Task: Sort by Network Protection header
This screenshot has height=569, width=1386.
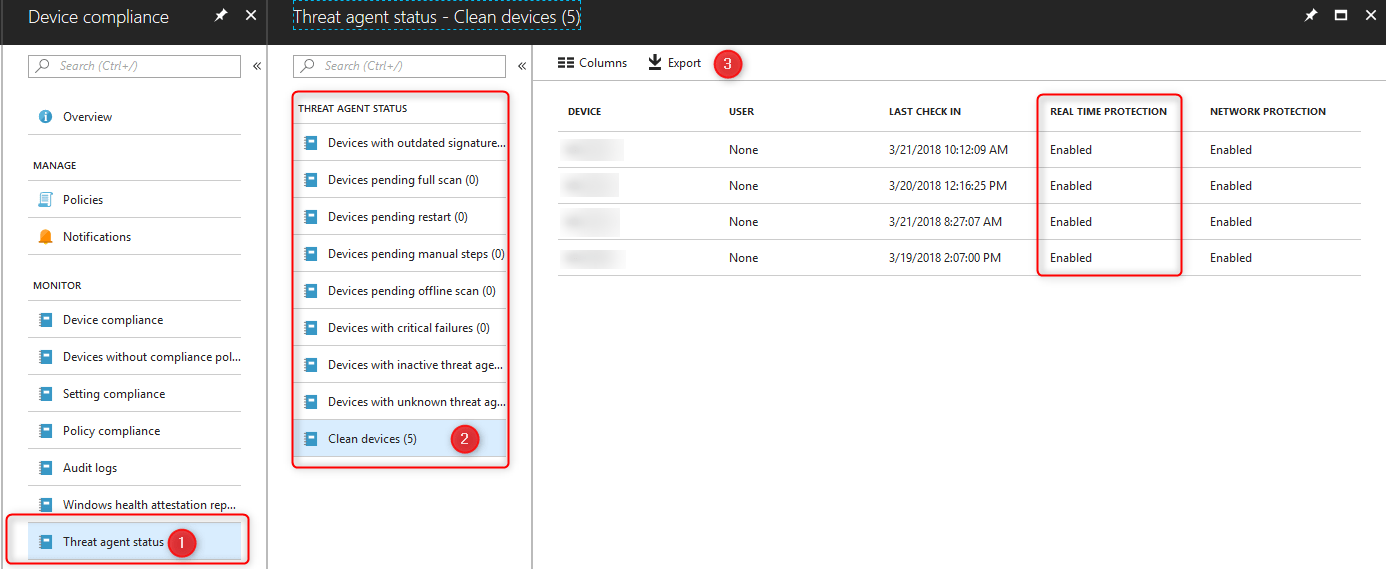Action: pyautogui.click(x=1268, y=111)
